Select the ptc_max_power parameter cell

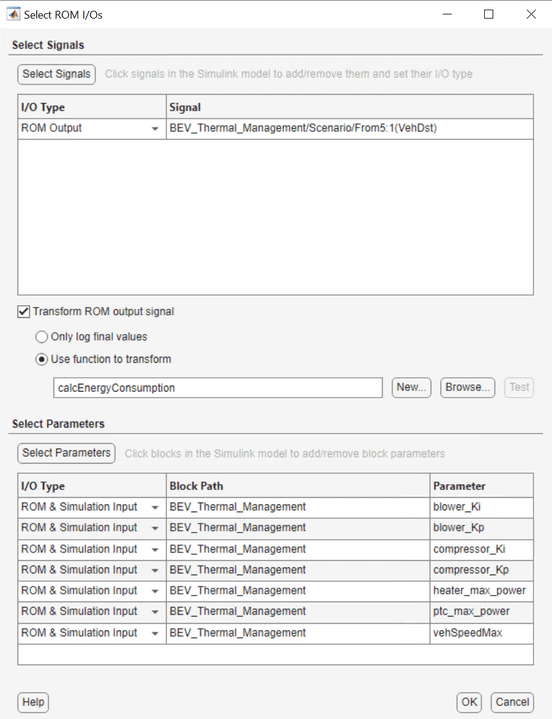pos(482,612)
